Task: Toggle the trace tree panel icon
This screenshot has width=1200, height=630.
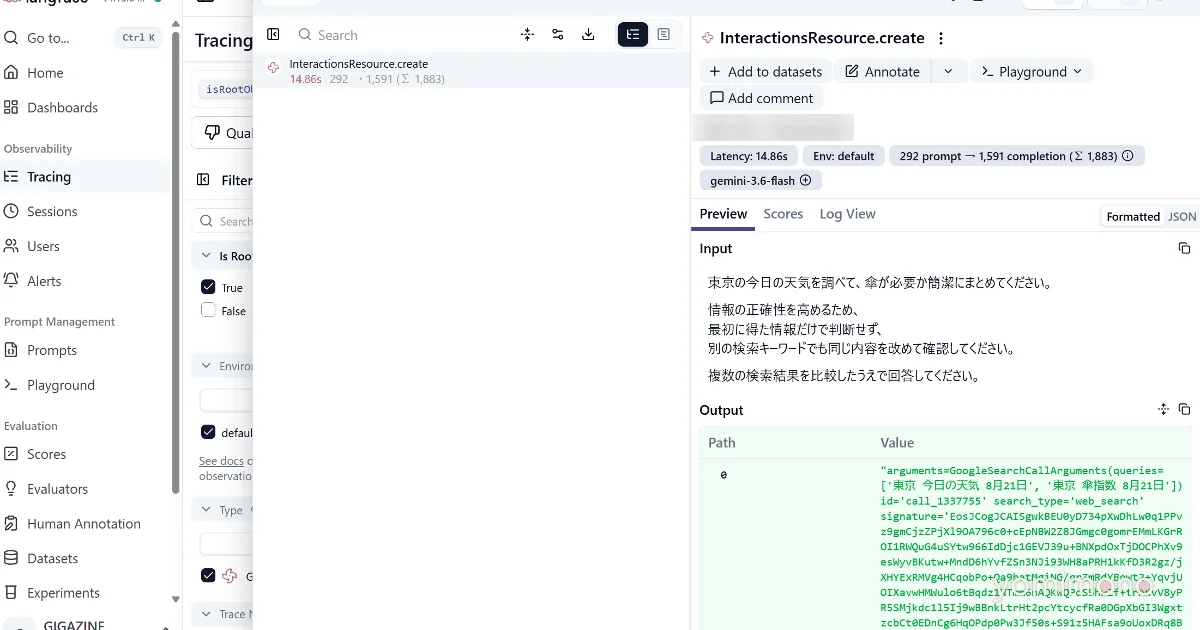Action: click(x=273, y=35)
